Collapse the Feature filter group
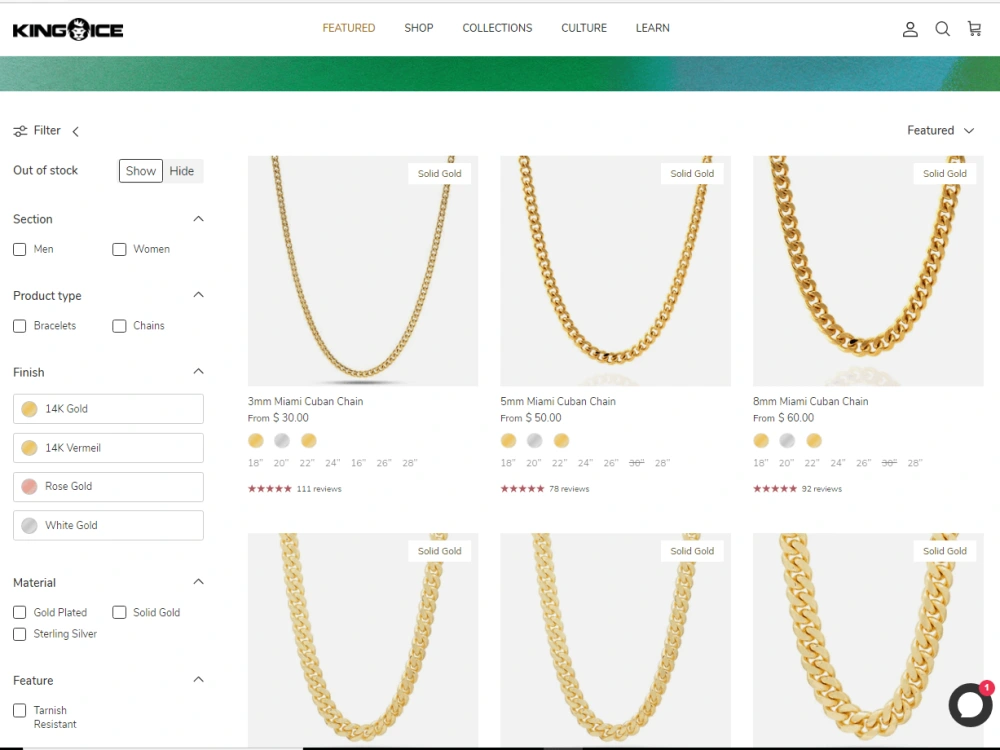Screen dimensions: 1000x750 pos(198,679)
